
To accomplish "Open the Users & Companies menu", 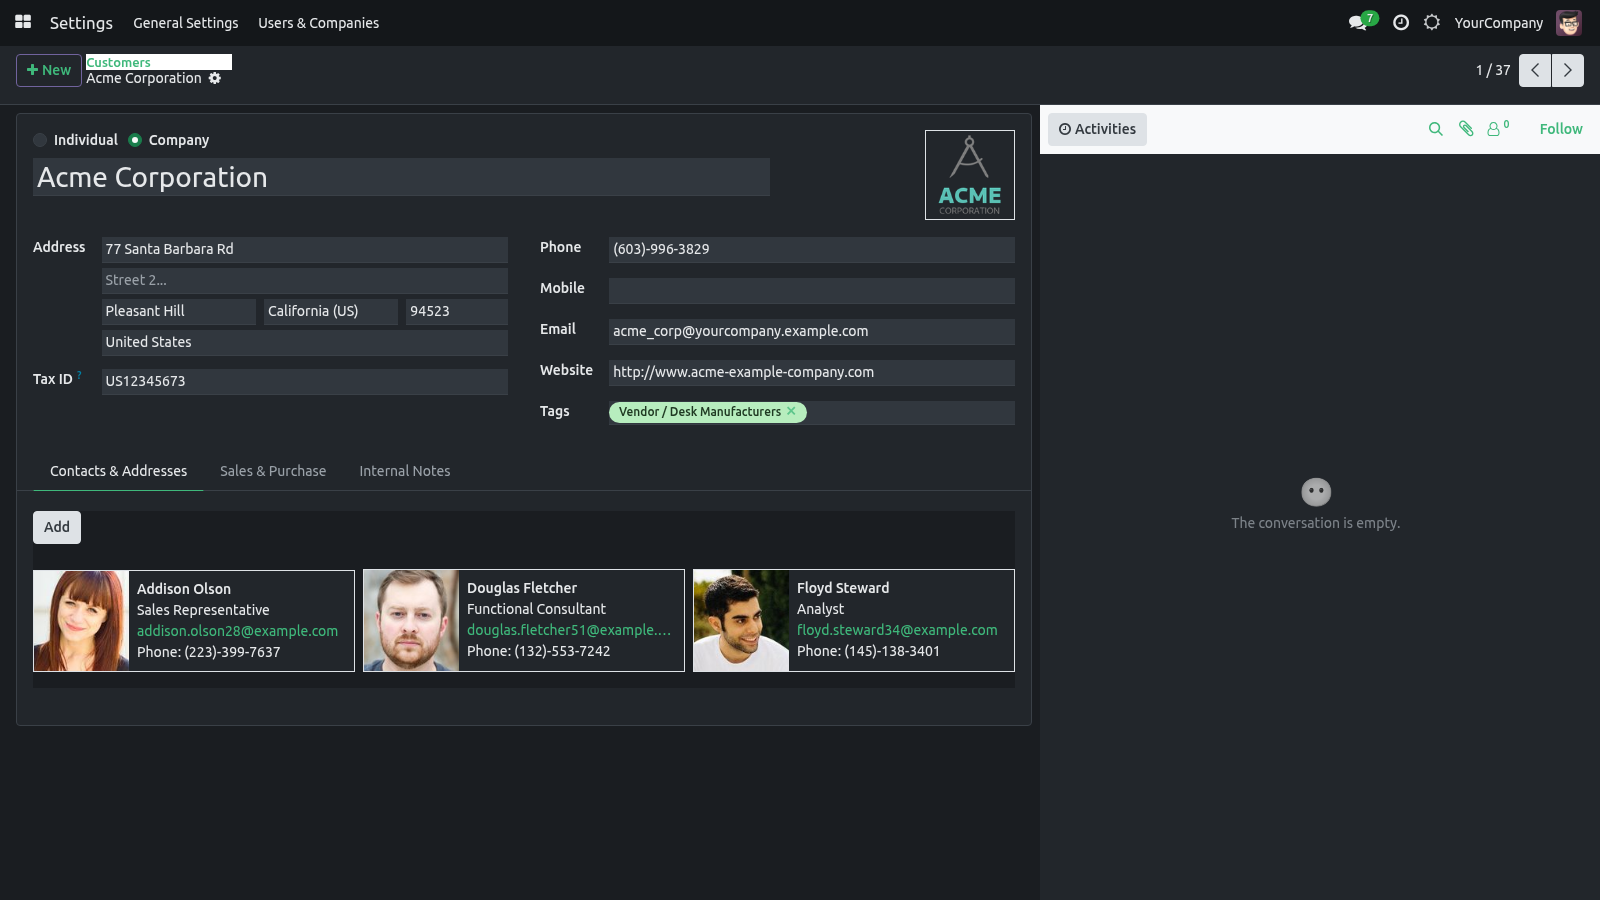I will point(318,23).
